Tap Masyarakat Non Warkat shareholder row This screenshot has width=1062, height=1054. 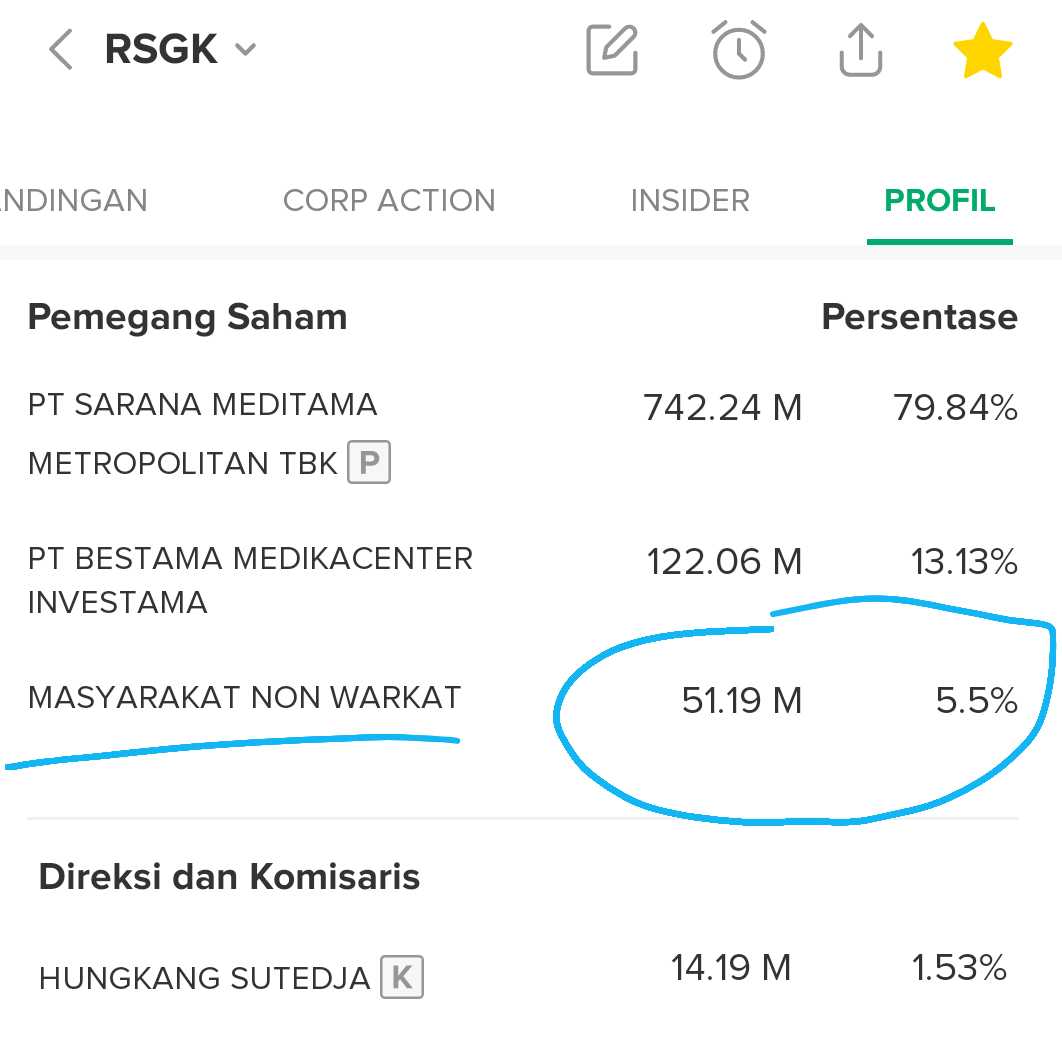point(244,697)
